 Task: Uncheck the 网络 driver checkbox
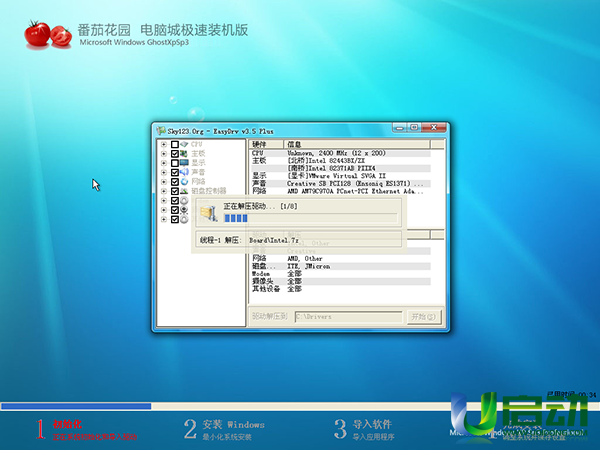(x=174, y=182)
